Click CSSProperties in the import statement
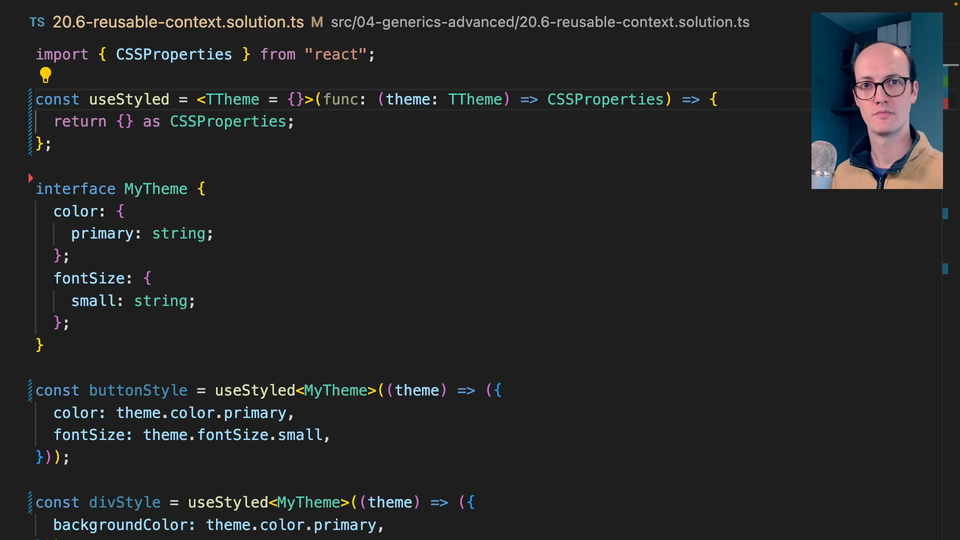Image resolution: width=960 pixels, height=540 pixels. tap(174, 54)
